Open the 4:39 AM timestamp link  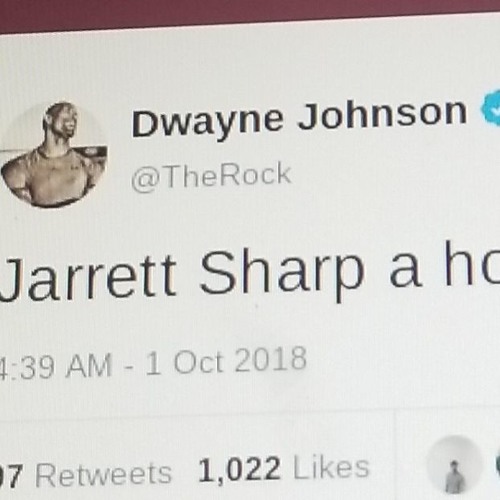click(x=56, y=367)
